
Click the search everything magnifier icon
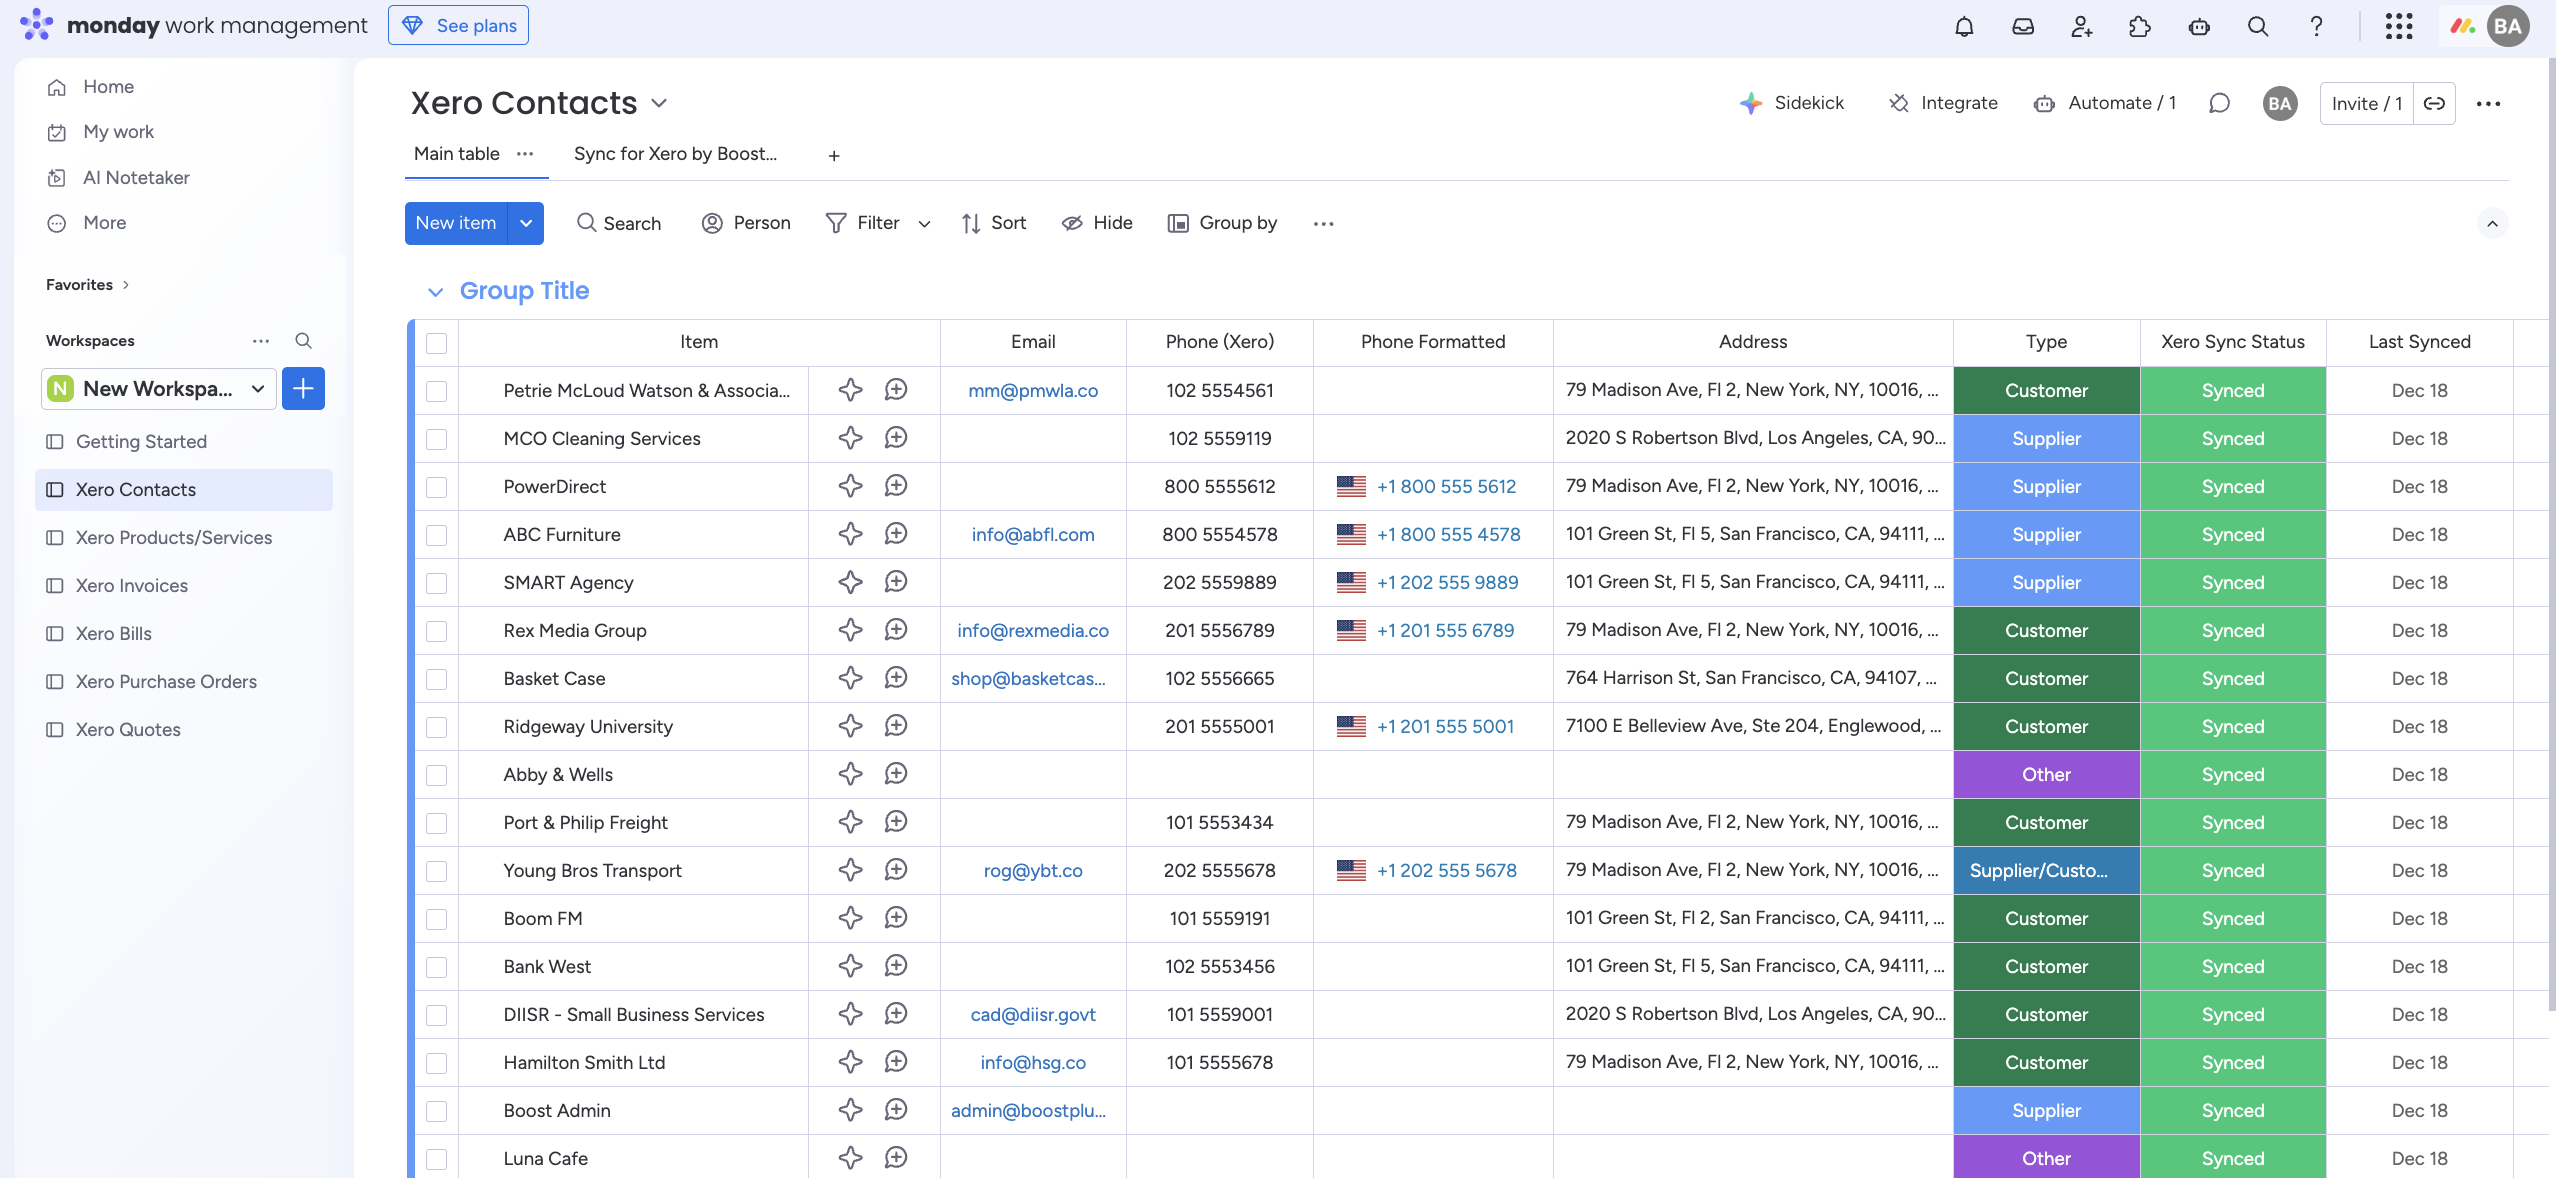coord(2258,27)
